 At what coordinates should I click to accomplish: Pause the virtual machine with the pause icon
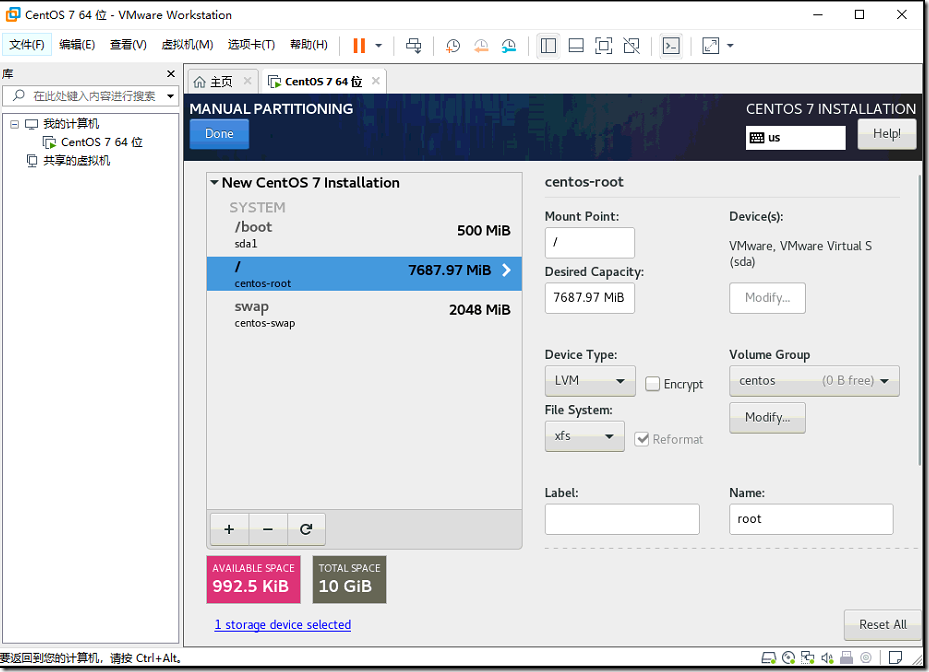click(x=359, y=46)
